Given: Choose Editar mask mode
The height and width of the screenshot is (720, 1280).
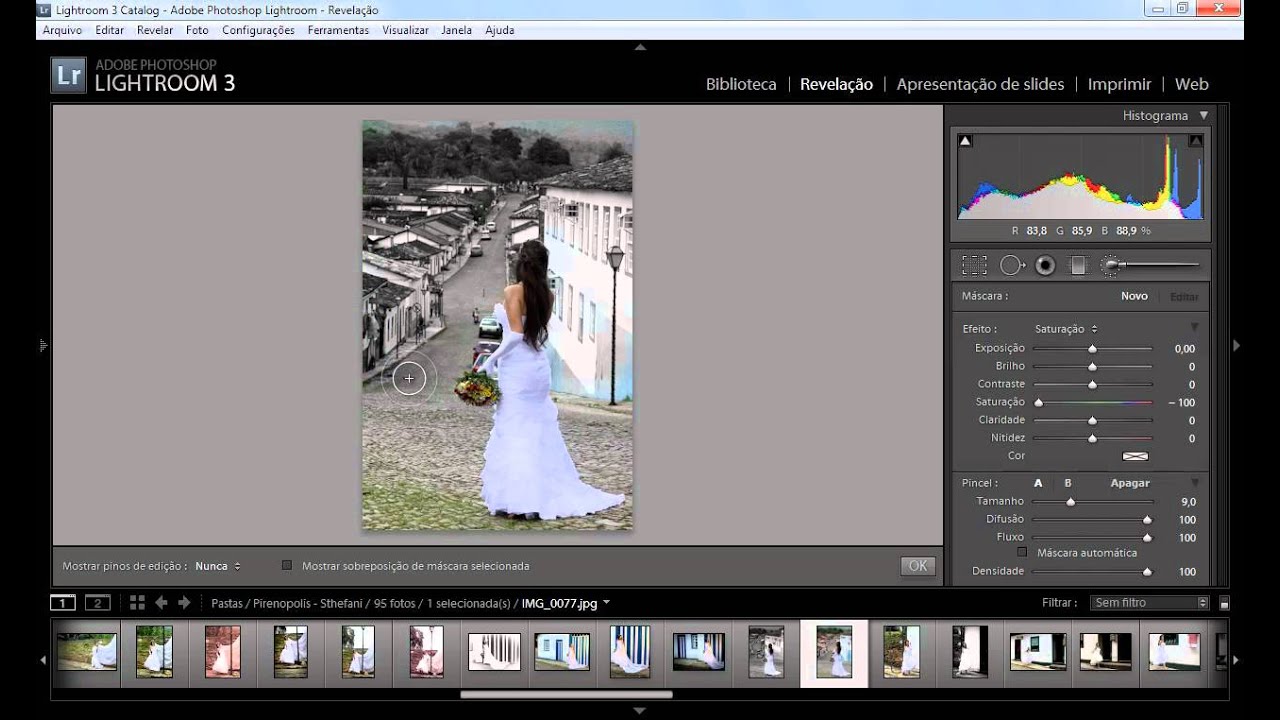Looking at the screenshot, I should 1184,296.
